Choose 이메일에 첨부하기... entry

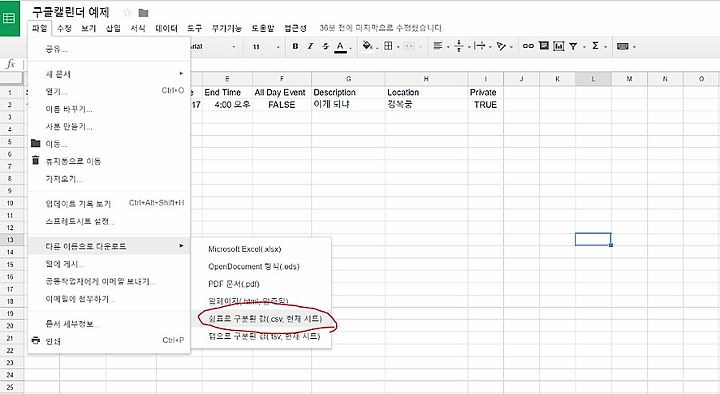point(109,299)
